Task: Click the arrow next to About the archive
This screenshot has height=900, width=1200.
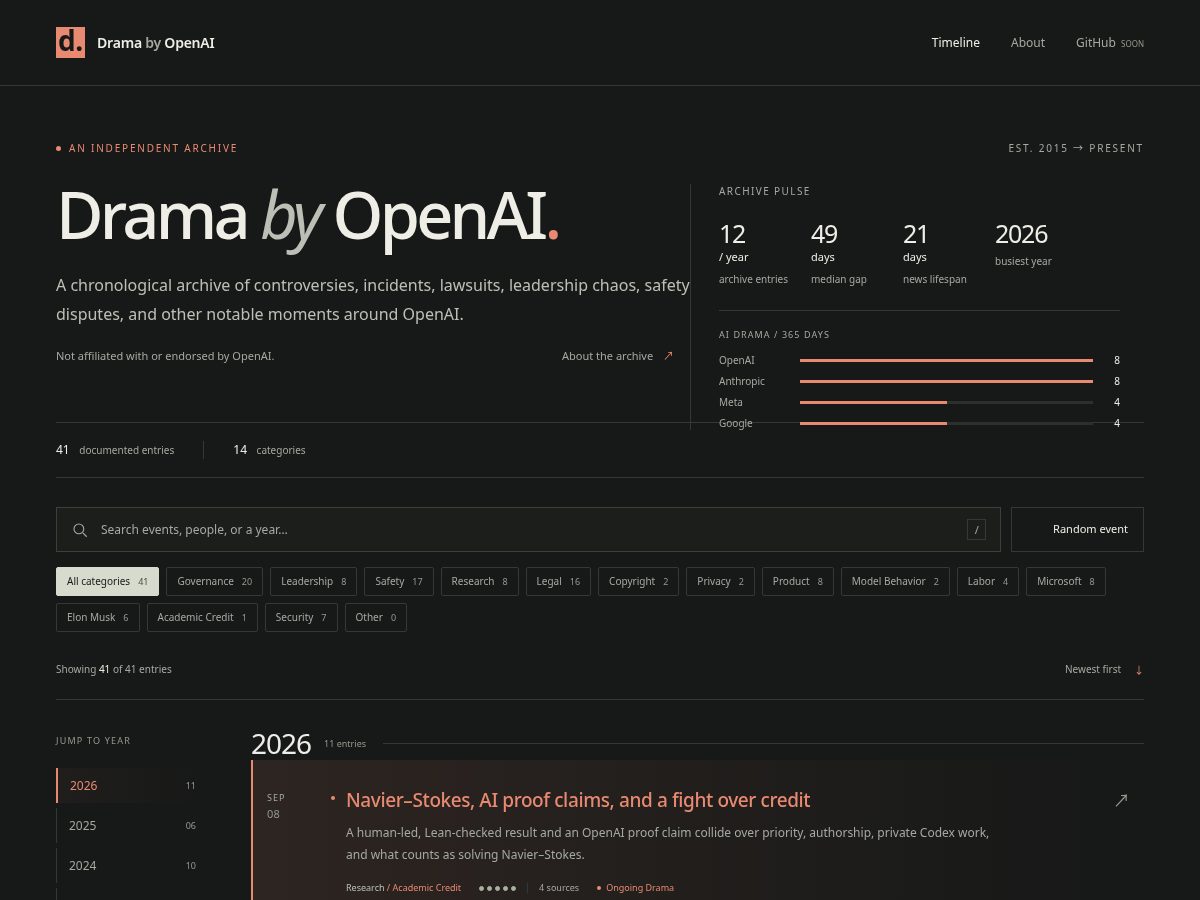Action: click(668, 356)
